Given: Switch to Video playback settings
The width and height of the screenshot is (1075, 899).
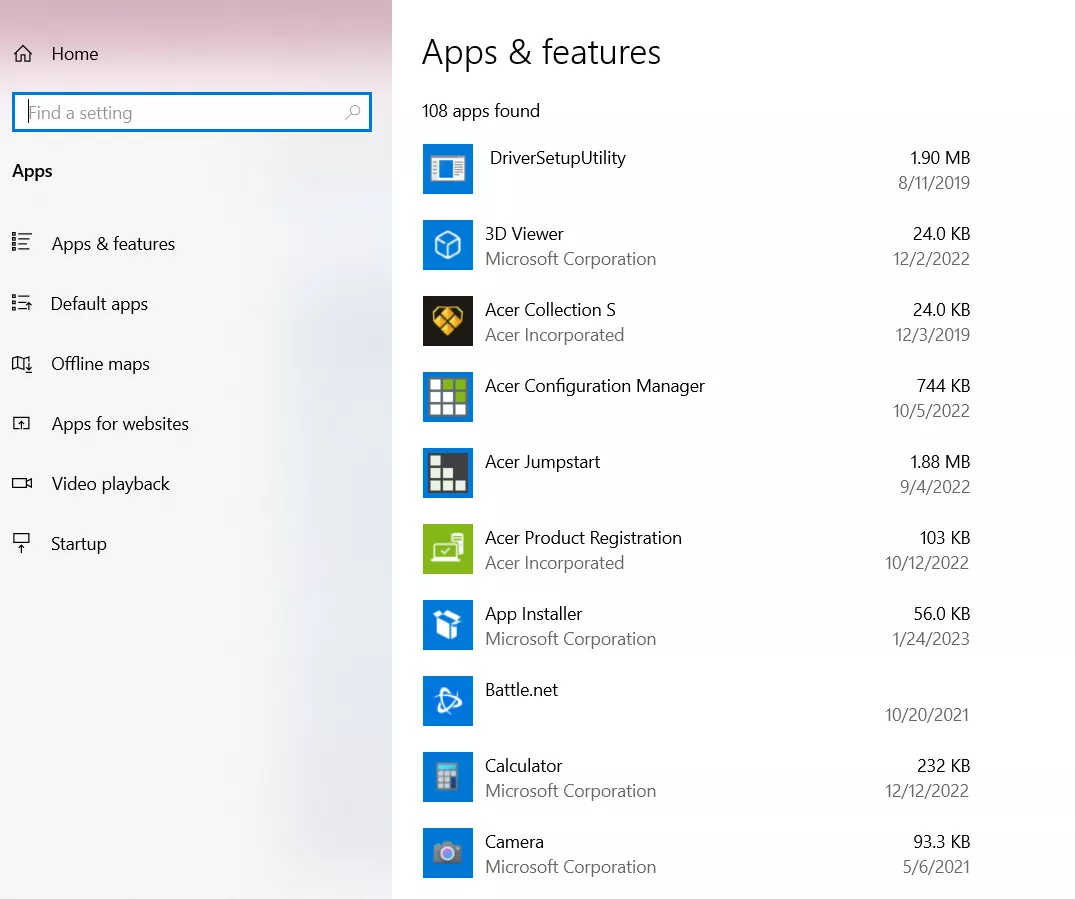Looking at the screenshot, I should [110, 484].
